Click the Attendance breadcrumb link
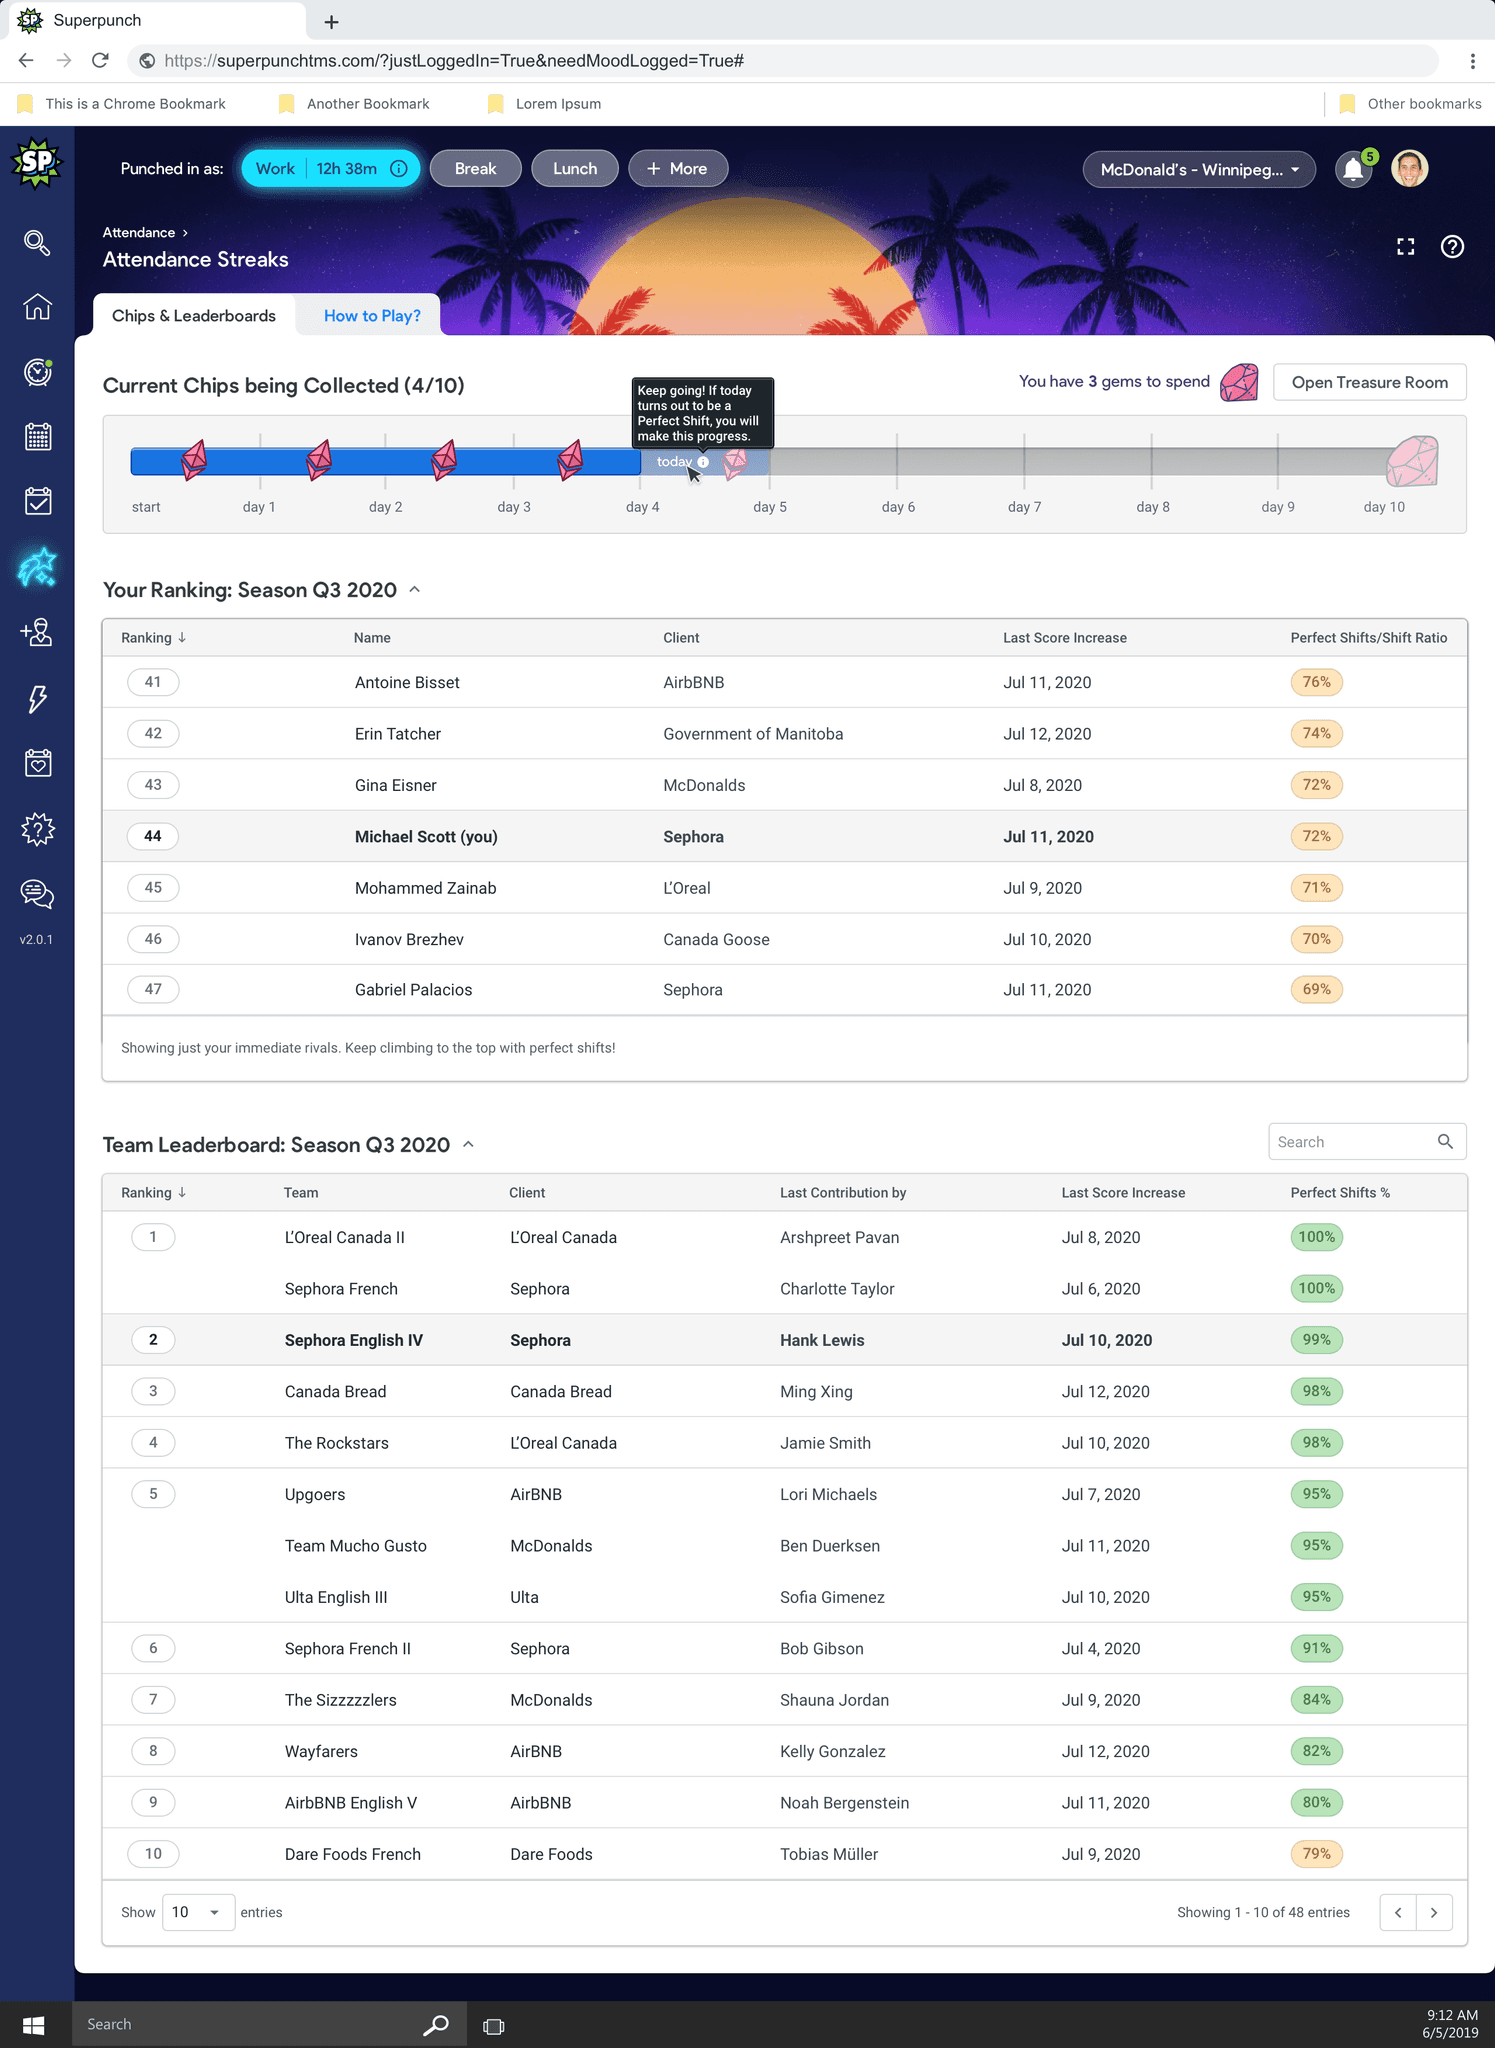This screenshot has width=1495, height=2048. (x=139, y=233)
